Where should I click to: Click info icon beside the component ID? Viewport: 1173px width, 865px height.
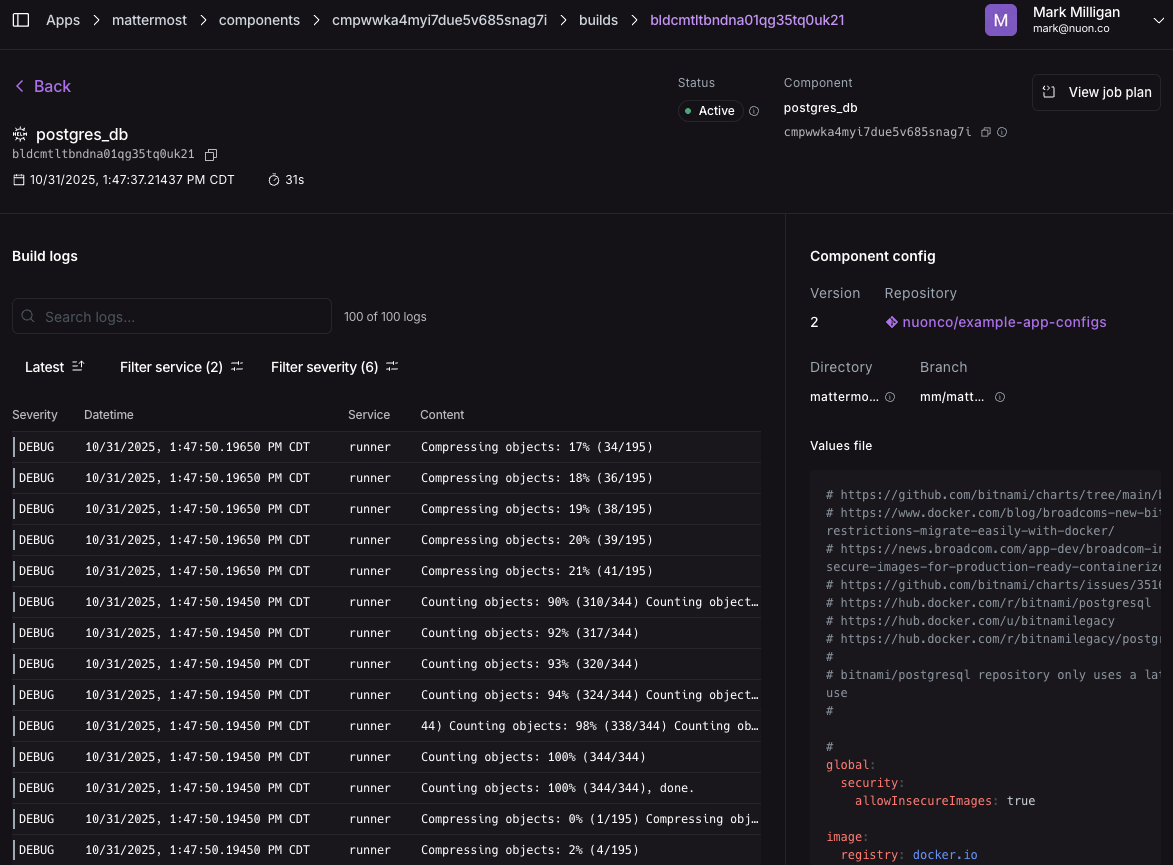[x=1002, y=132]
